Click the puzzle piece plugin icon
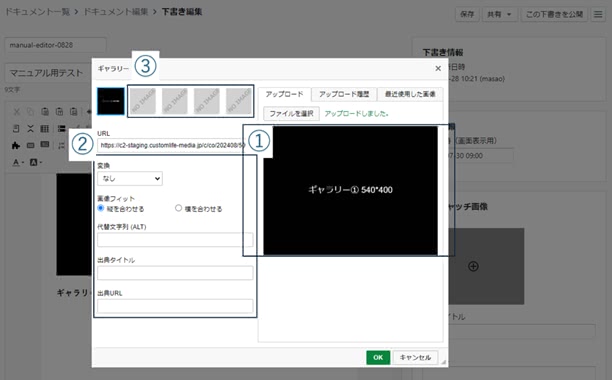The width and height of the screenshot is (612, 380). coord(16,146)
